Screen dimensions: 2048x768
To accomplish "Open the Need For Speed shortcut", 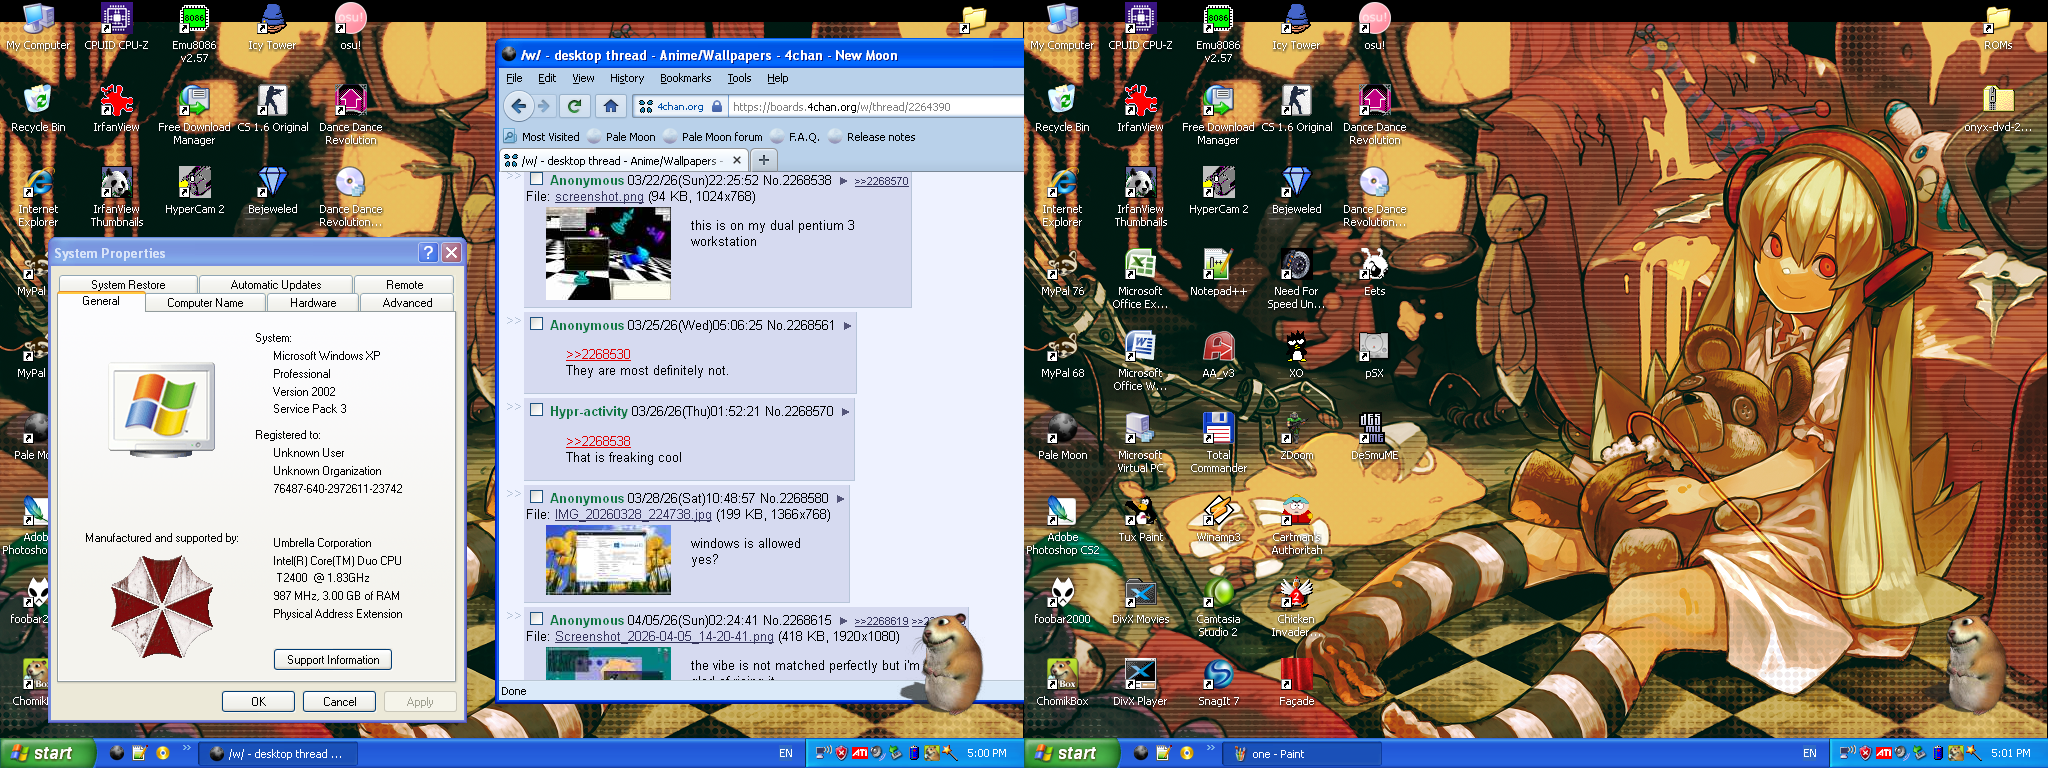I will (x=1296, y=279).
